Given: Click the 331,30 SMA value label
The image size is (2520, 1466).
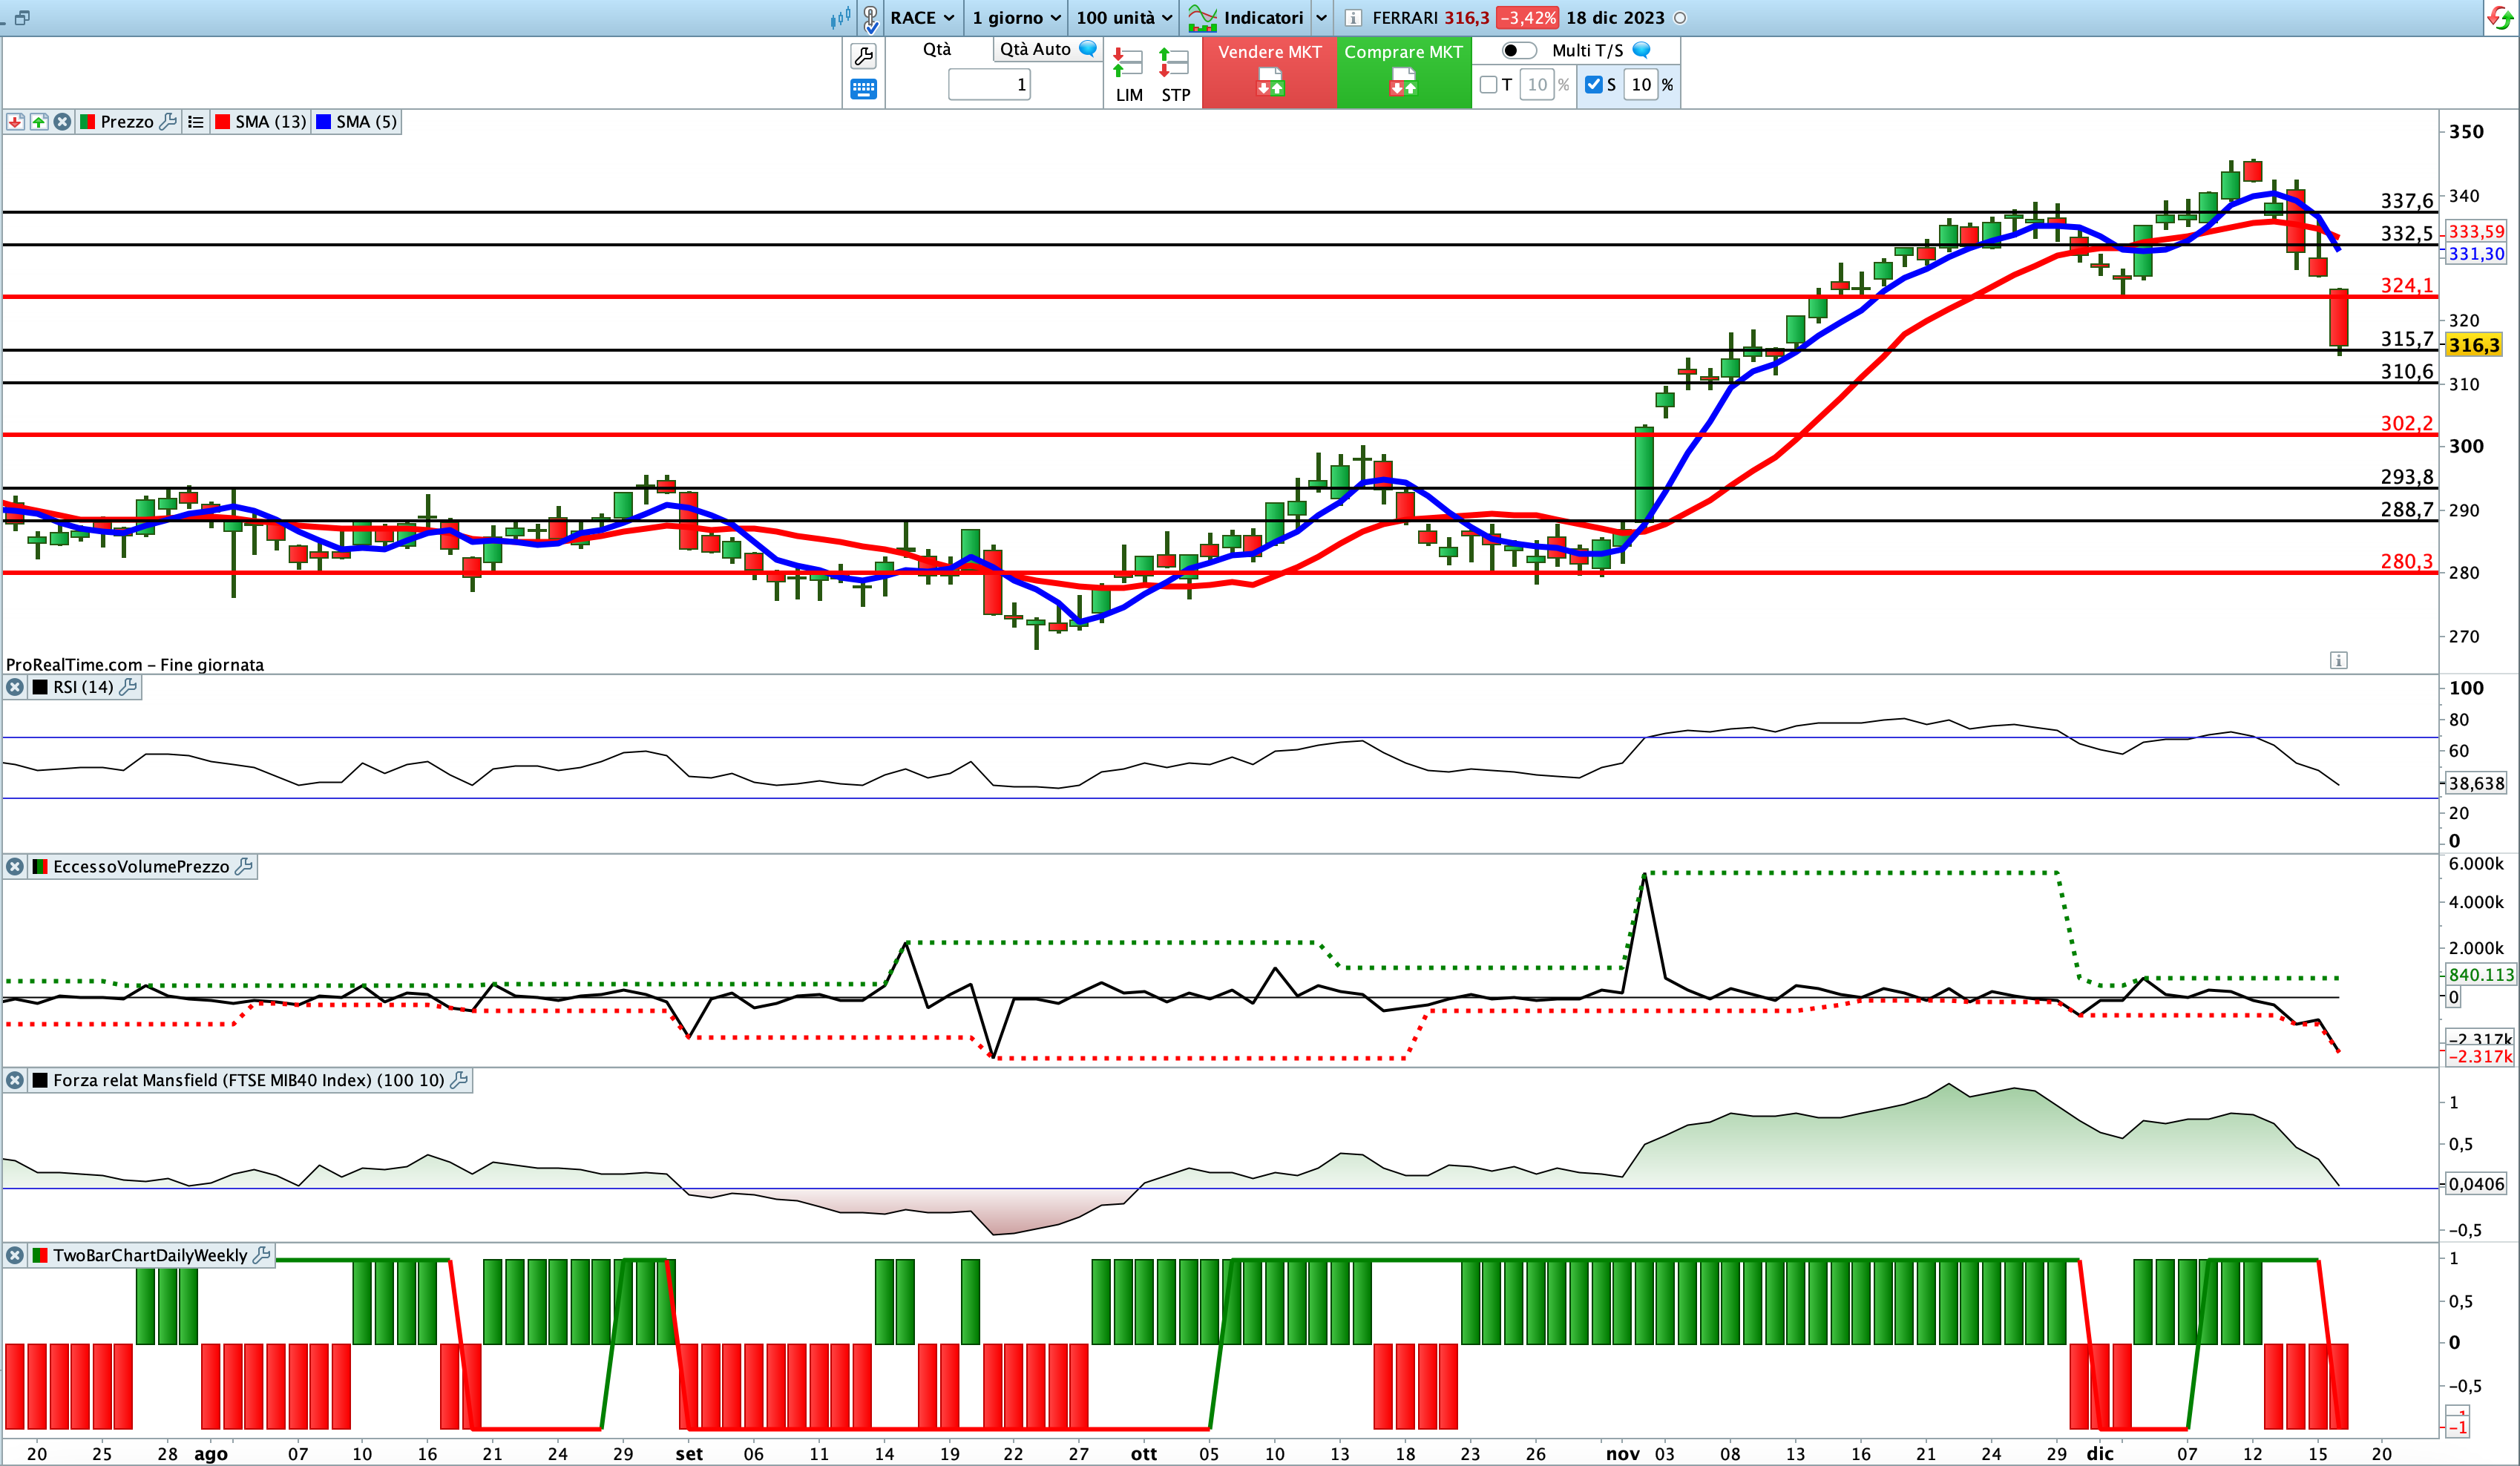Looking at the screenshot, I should [2476, 254].
